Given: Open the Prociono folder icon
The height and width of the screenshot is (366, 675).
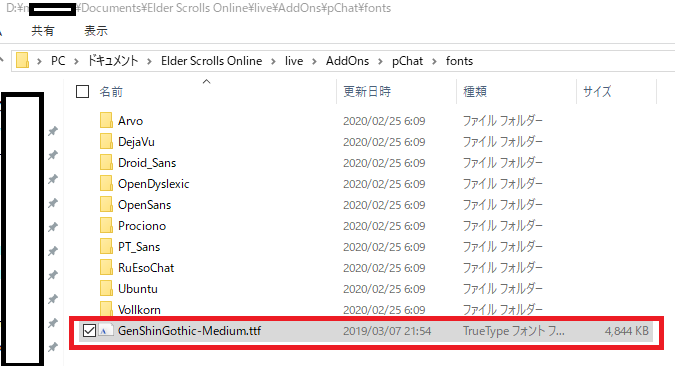Looking at the screenshot, I should click(x=106, y=226).
